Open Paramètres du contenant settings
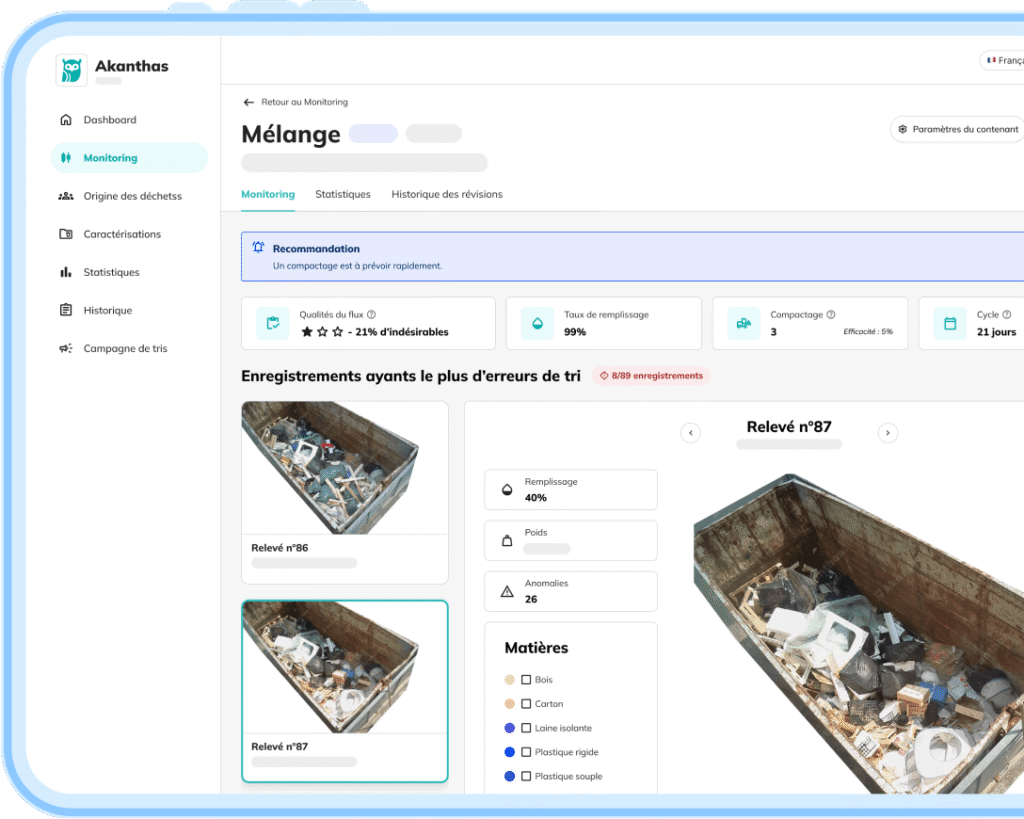The width and height of the screenshot is (1024, 819). (x=957, y=129)
